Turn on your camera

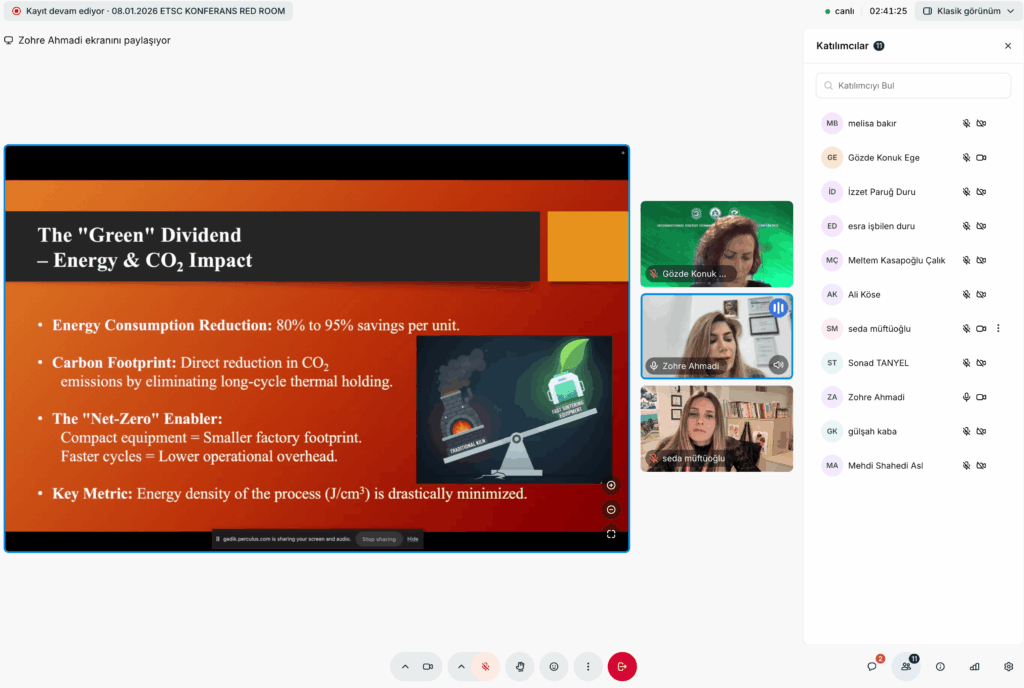[x=428, y=666]
